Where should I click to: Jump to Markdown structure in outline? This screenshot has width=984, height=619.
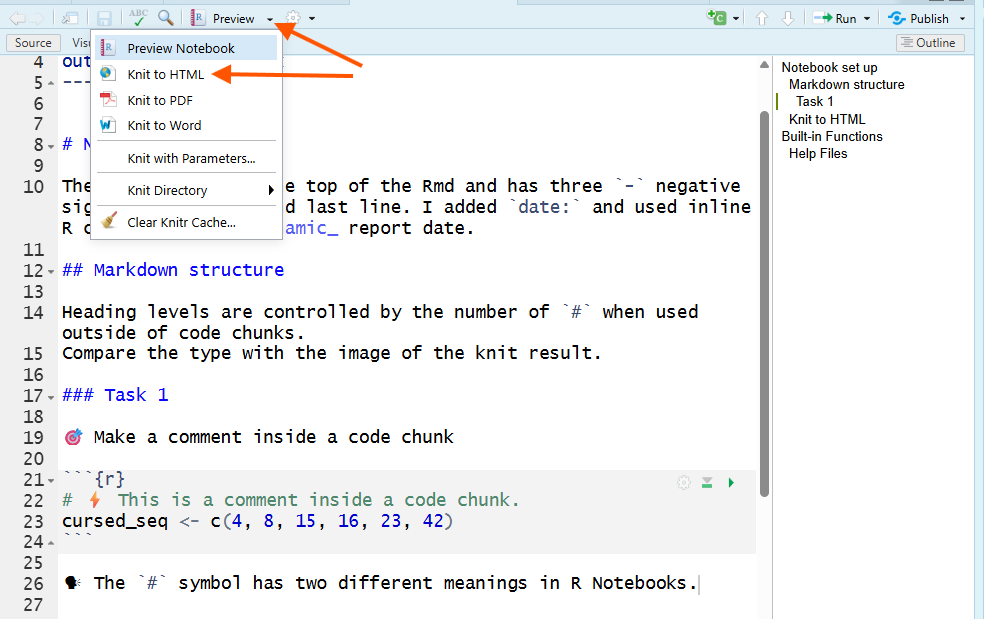click(x=847, y=84)
